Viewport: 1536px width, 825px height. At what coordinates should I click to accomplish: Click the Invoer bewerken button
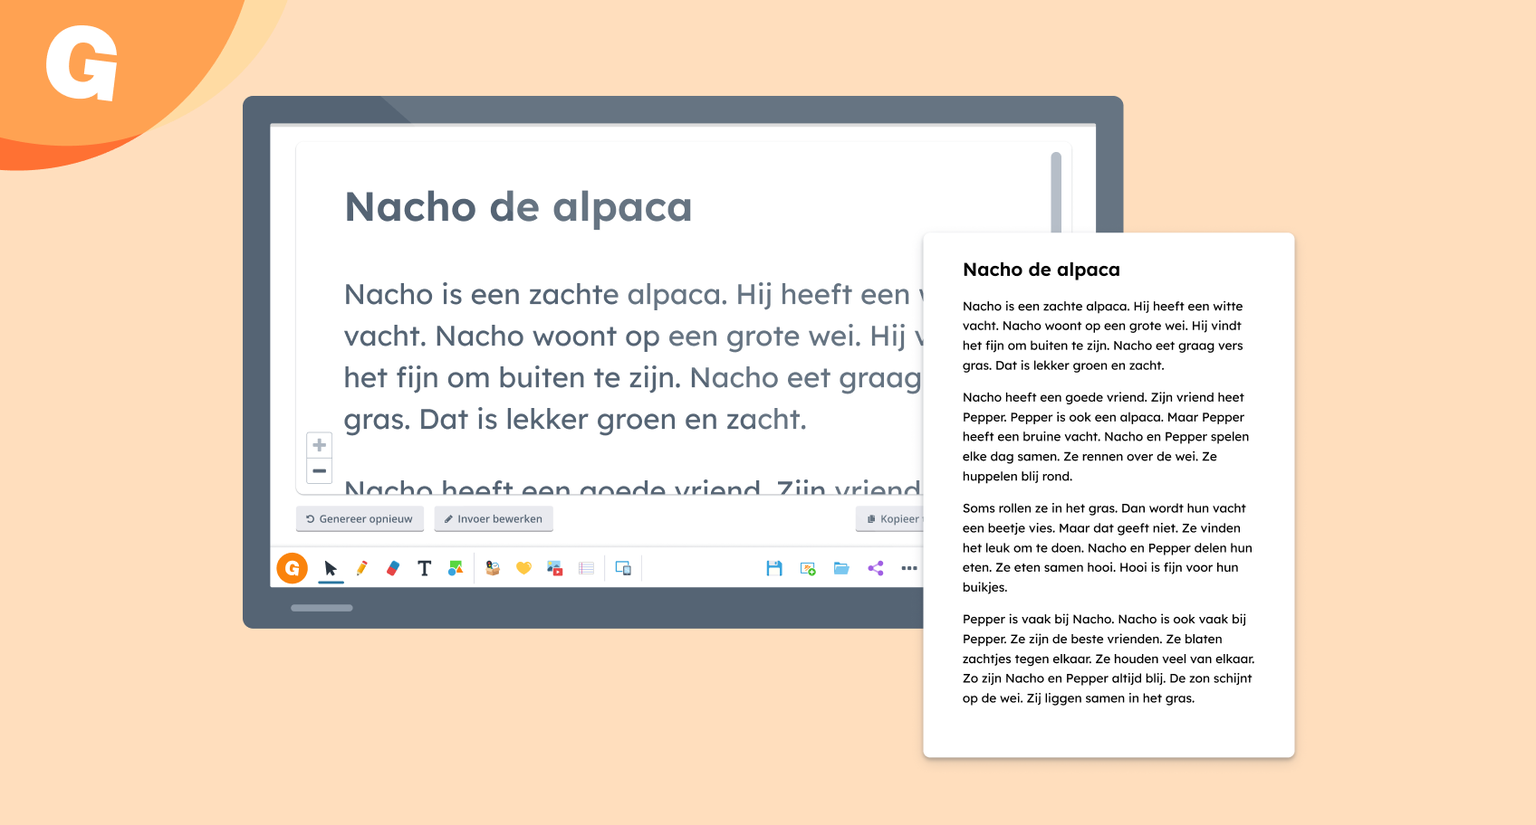(x=493, y=518)
